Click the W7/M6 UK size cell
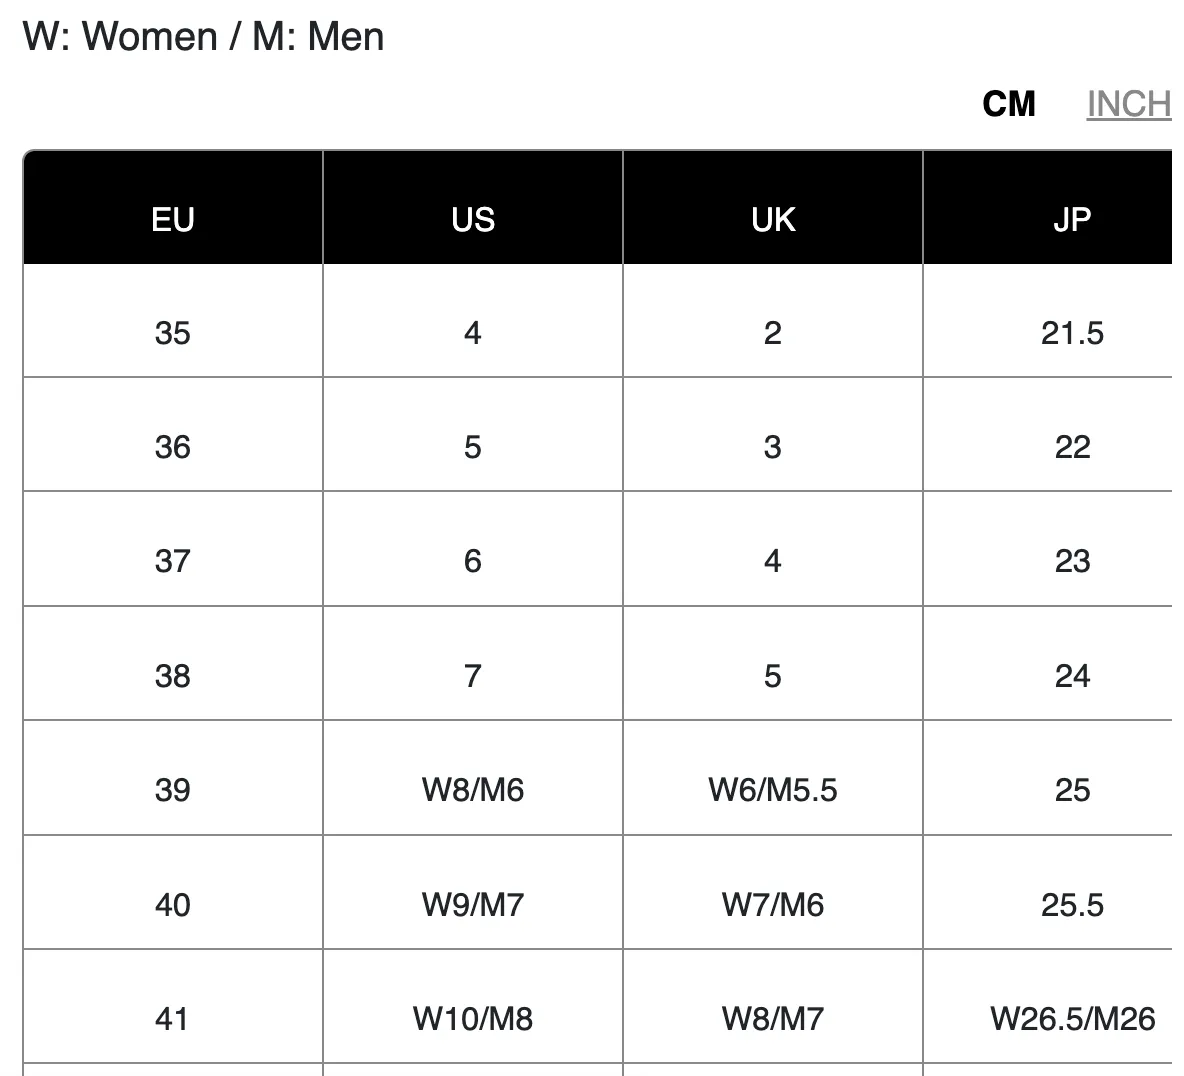1184x1076 pixels. coord(773,892)
